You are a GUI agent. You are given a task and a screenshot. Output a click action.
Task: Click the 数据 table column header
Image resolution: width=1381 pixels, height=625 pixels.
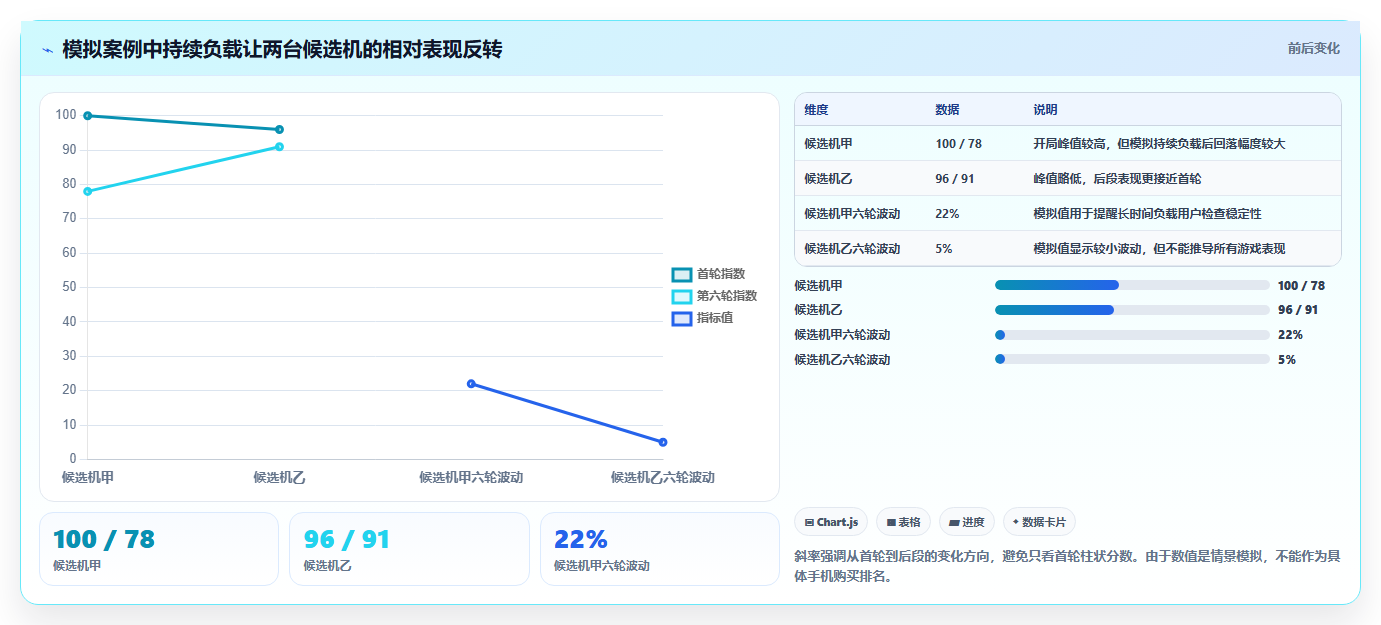pyautogui.click(x=947, y=110)
